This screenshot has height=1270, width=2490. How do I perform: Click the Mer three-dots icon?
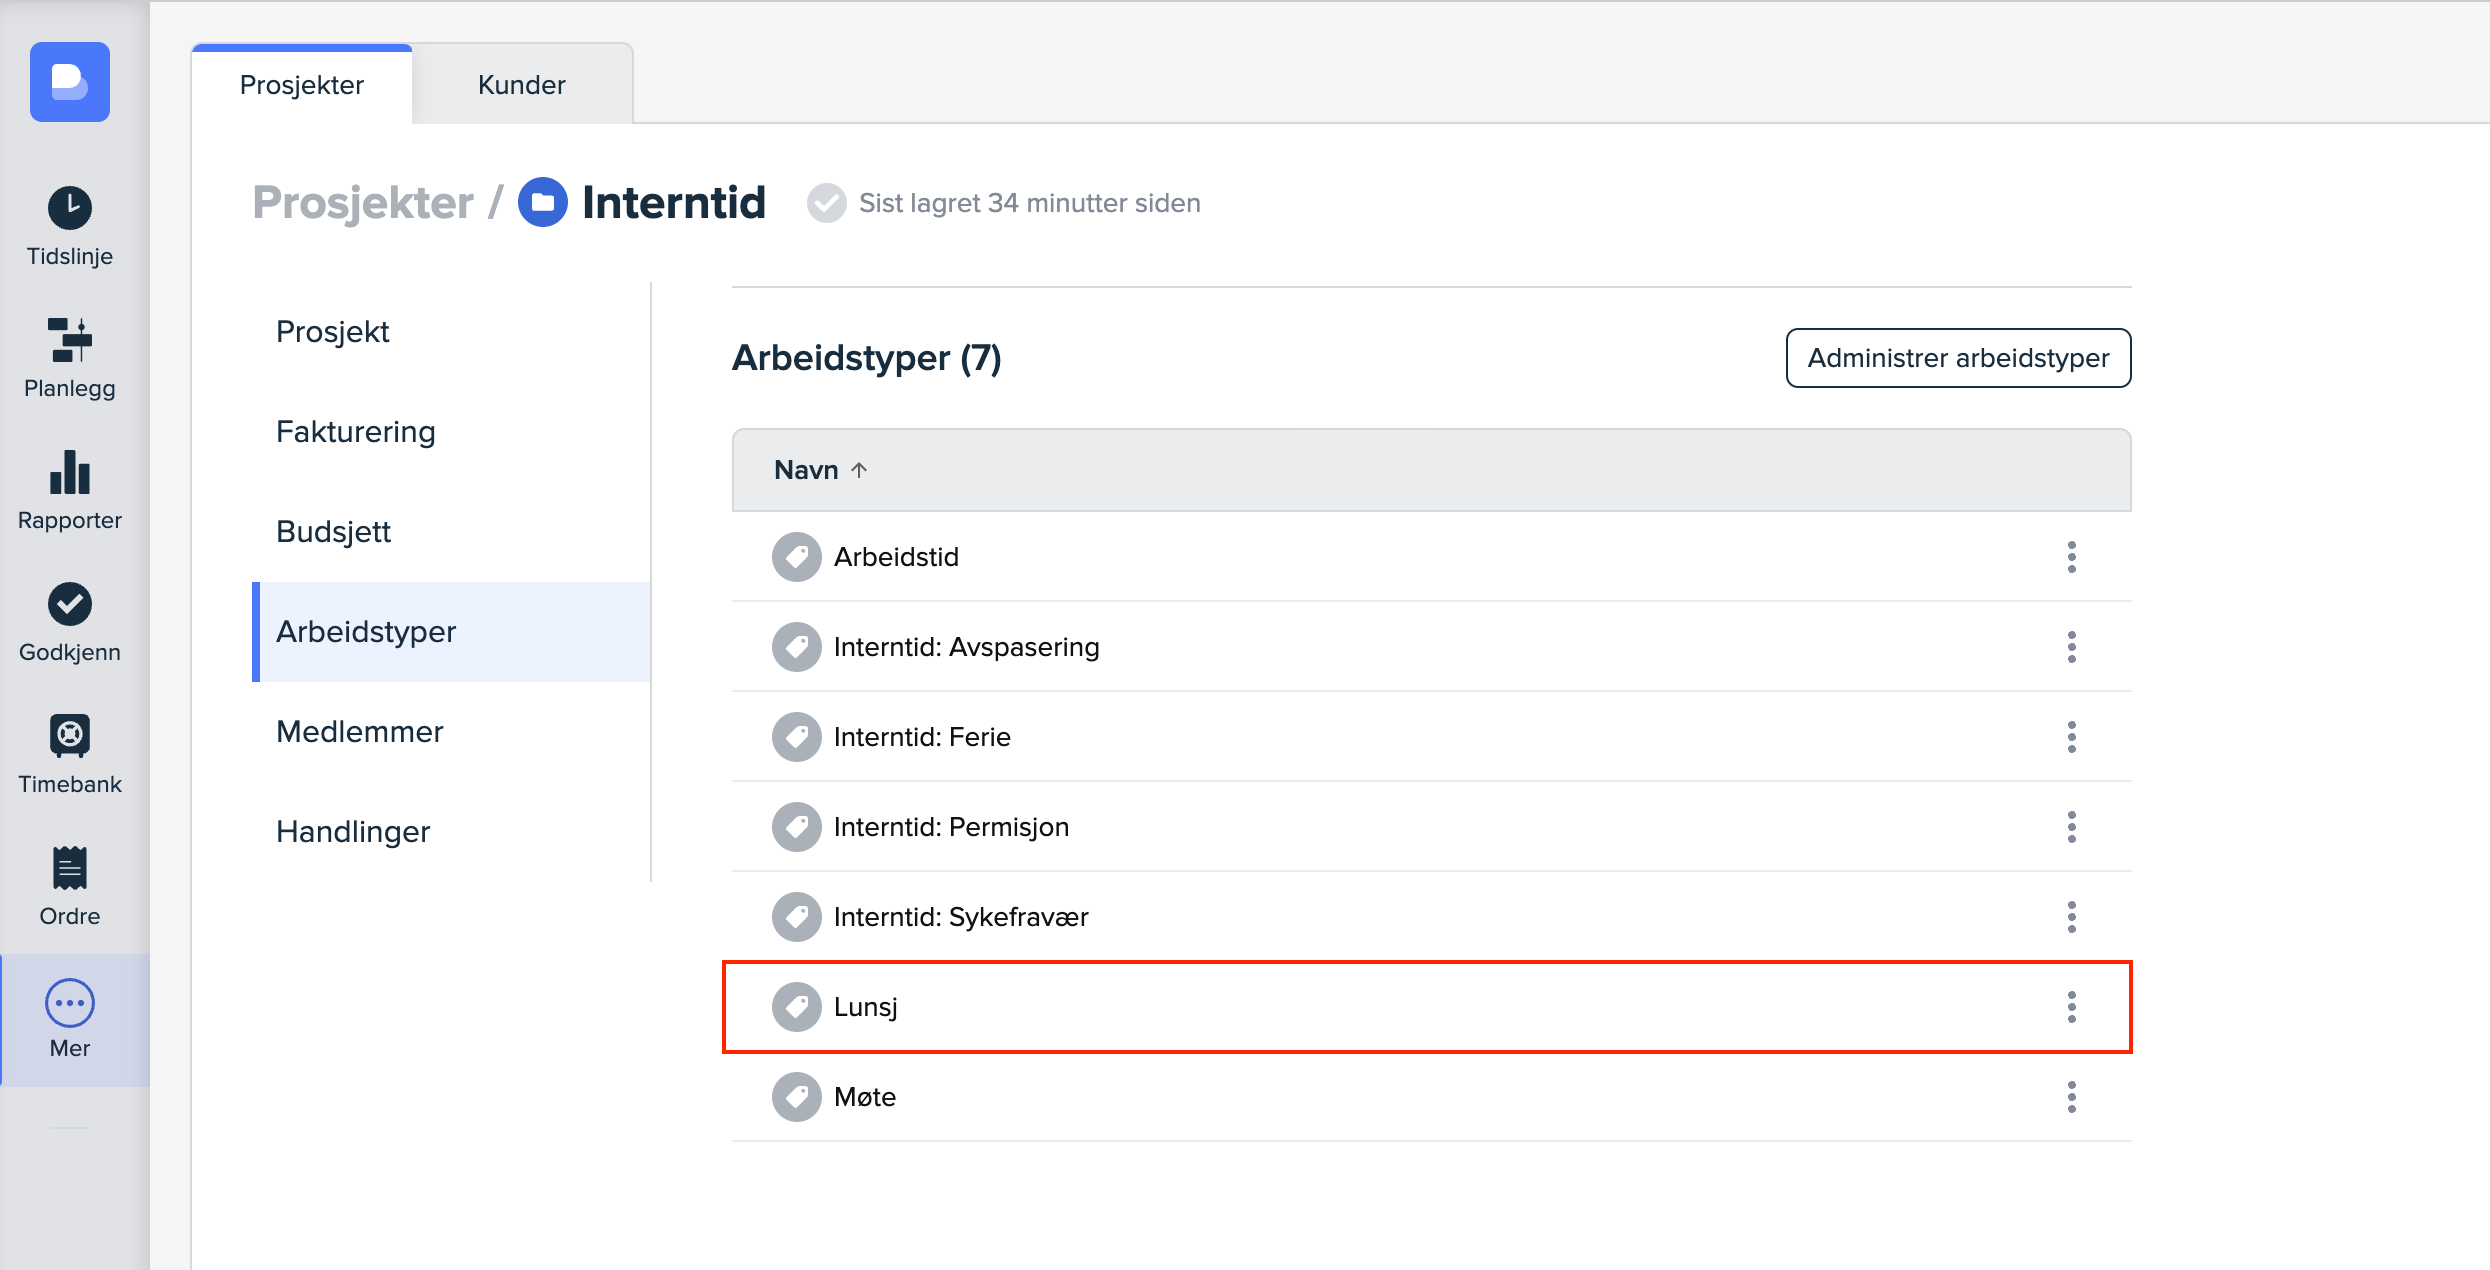point(70,1003)
